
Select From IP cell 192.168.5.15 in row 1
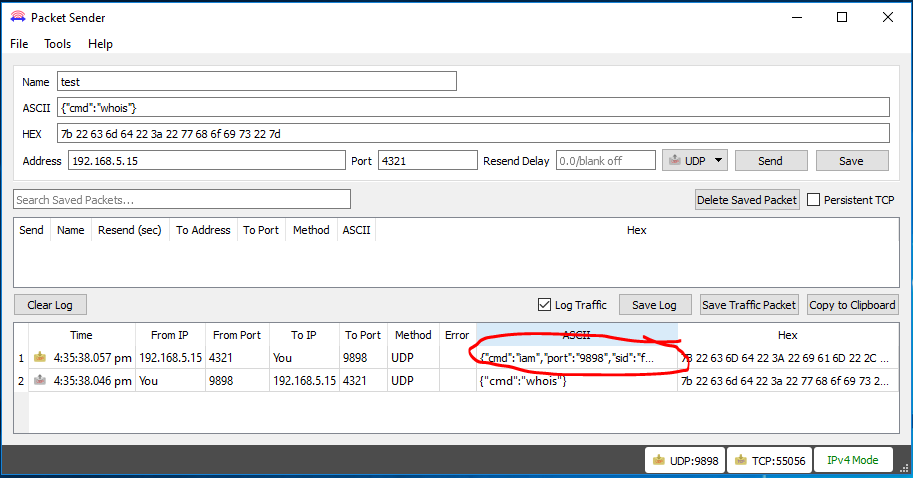[171, 357]
